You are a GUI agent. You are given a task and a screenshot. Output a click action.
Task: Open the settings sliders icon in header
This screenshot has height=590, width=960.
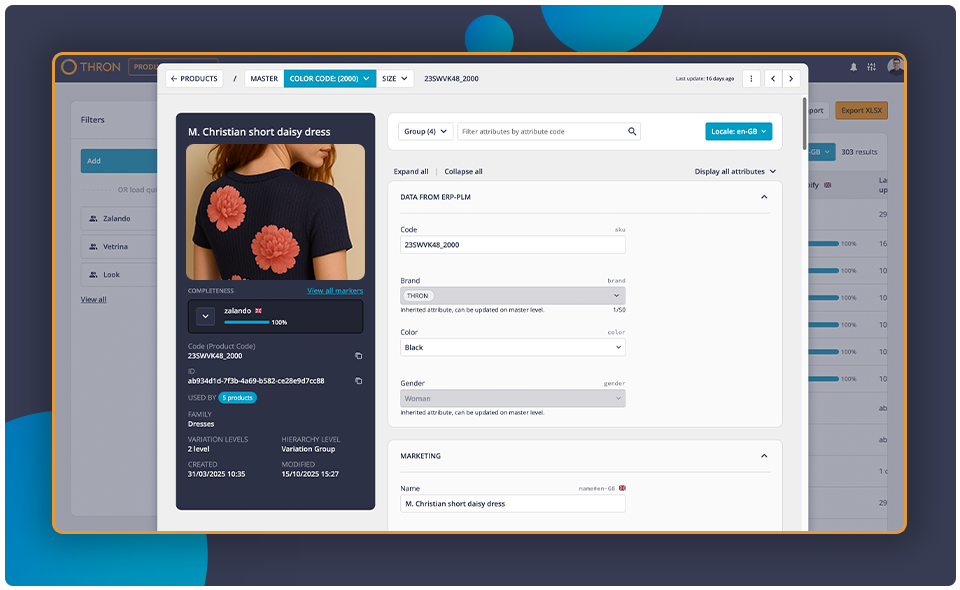[871, 67]
